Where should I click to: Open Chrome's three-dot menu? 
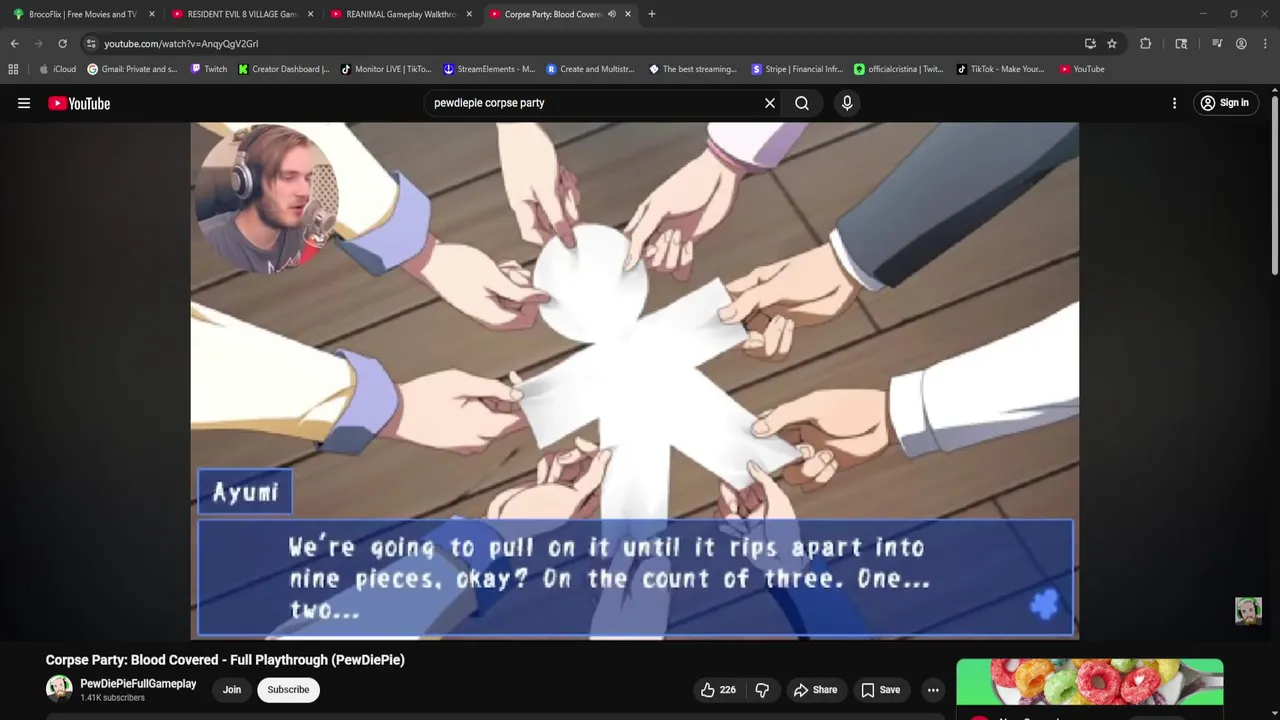[x=1265, y=44]
